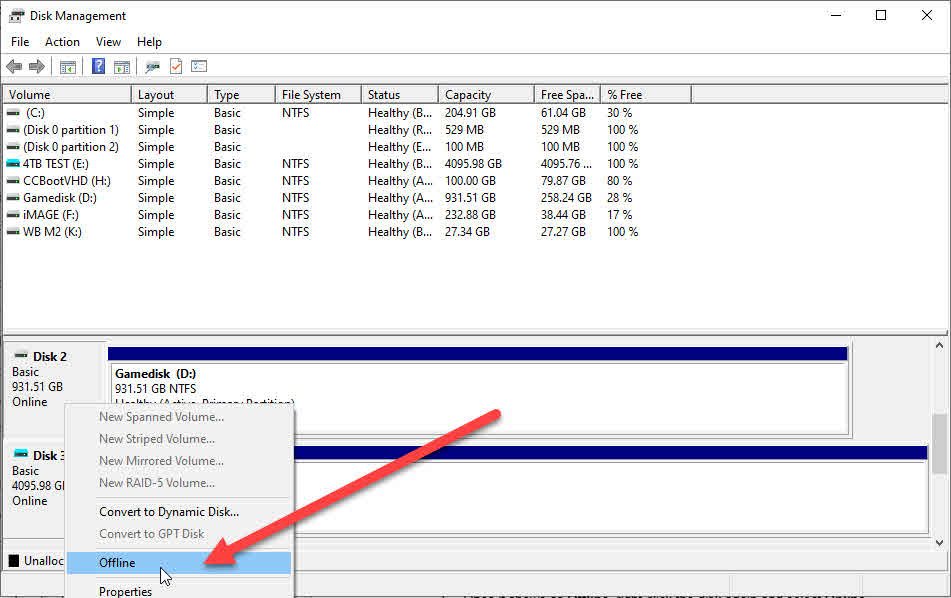
Task: Click the disk pane scroll-down arrow
Action: [939, 543]
